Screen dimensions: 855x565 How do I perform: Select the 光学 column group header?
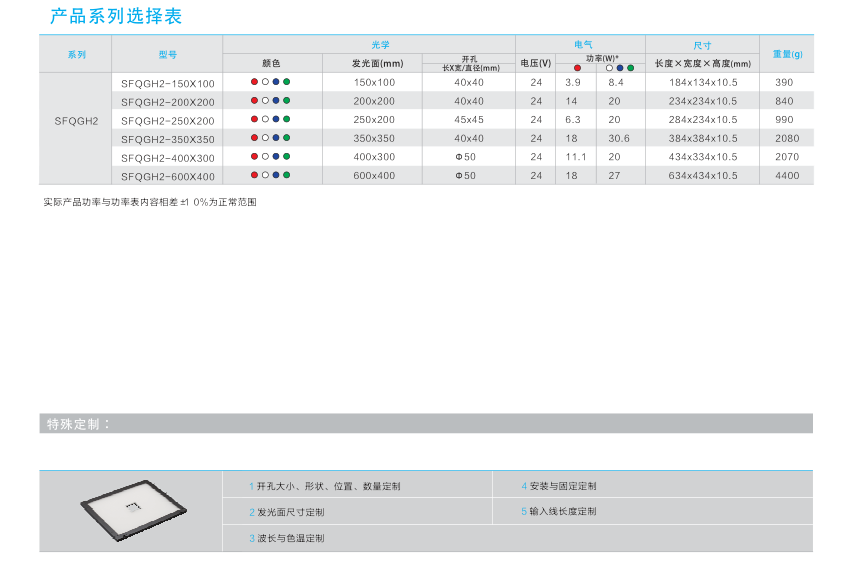[x=368, y=45]
